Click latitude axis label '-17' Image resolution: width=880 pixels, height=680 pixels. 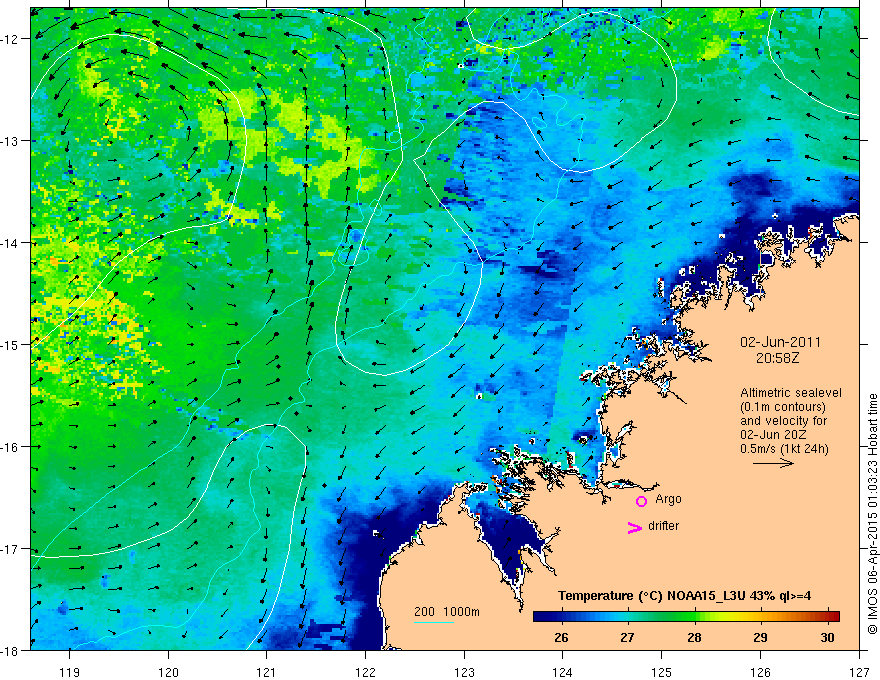(10, 549)
